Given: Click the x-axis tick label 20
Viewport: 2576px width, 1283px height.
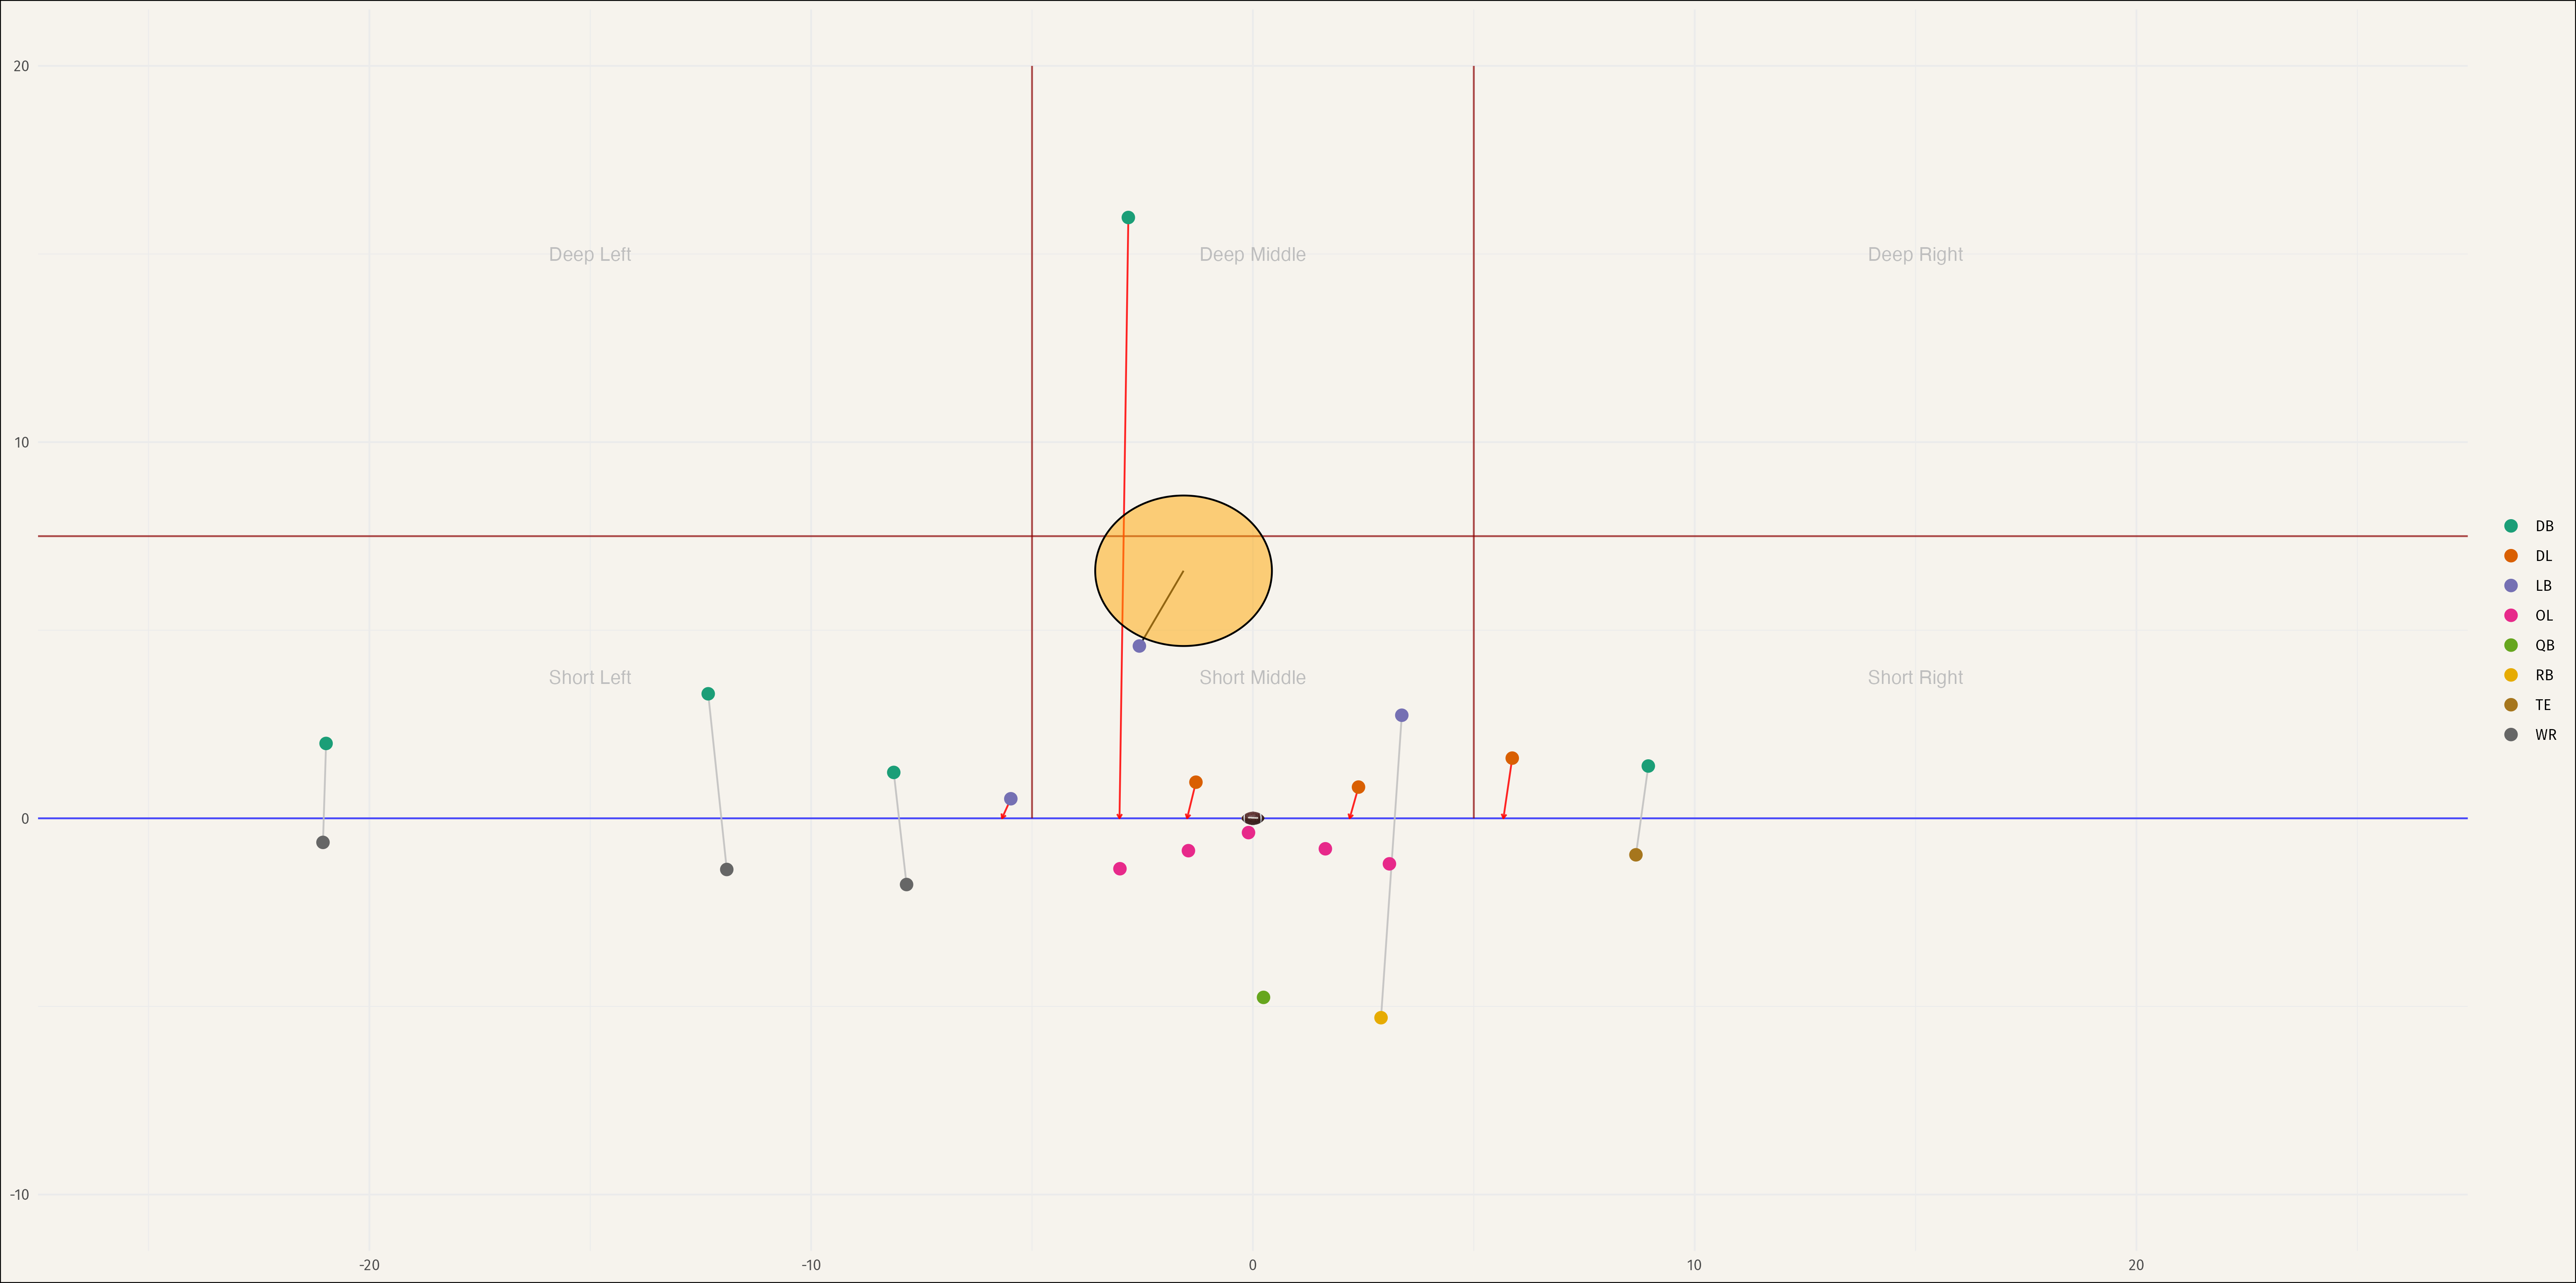Looking at the screenshot, I should [x=2136, y=1265].
